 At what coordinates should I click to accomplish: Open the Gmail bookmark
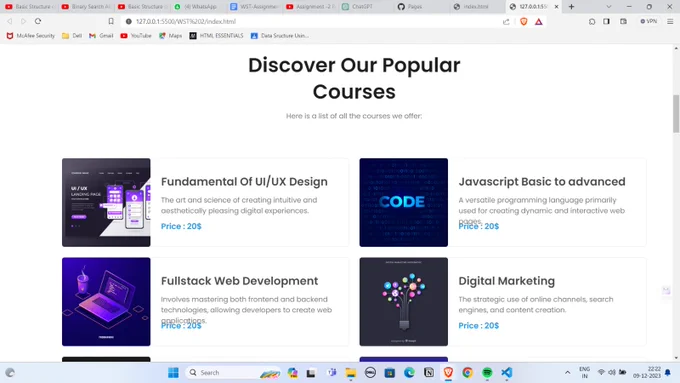point(101,36)
